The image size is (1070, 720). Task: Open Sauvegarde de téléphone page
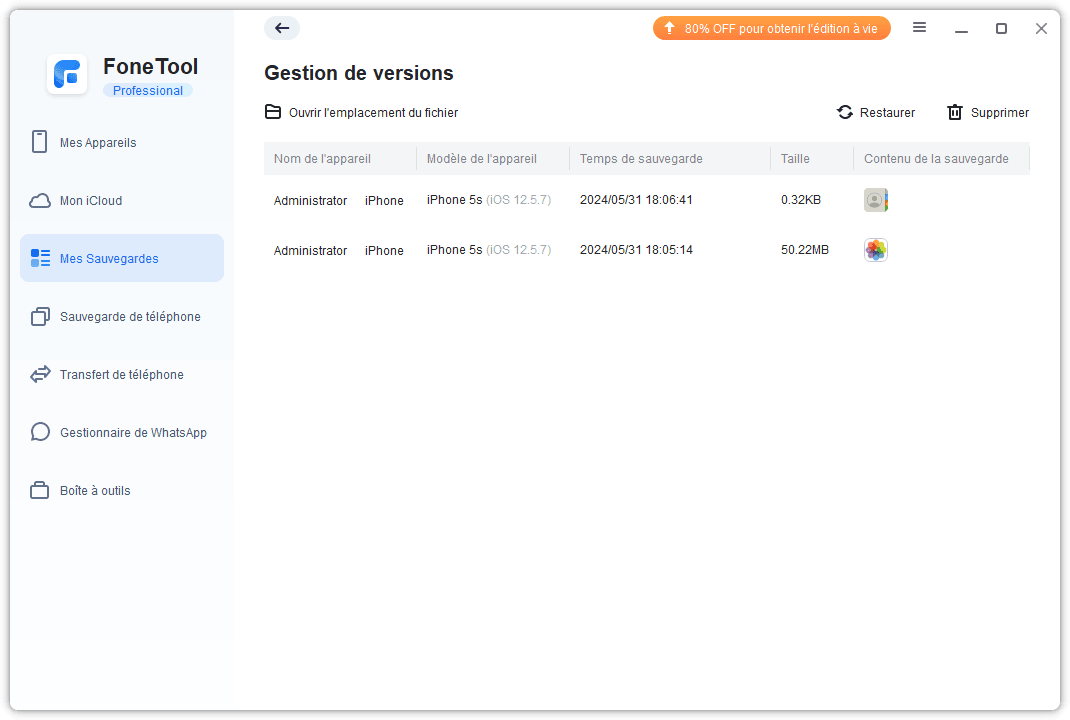tap(130, 317)
